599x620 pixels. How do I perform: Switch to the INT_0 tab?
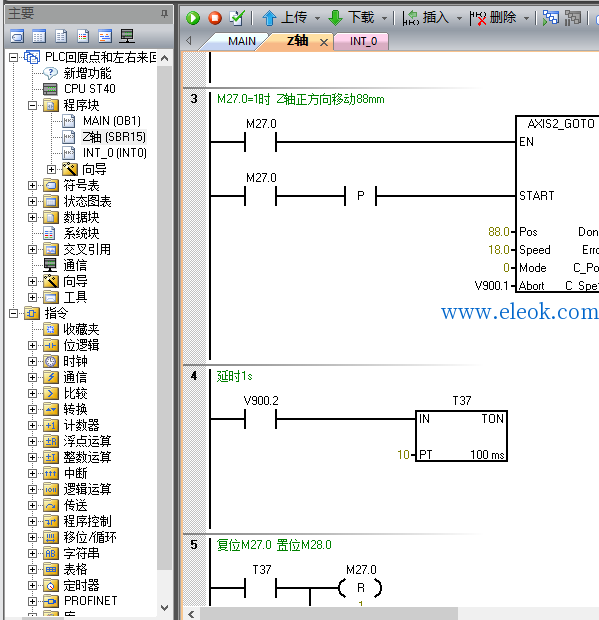coord(363,41)
